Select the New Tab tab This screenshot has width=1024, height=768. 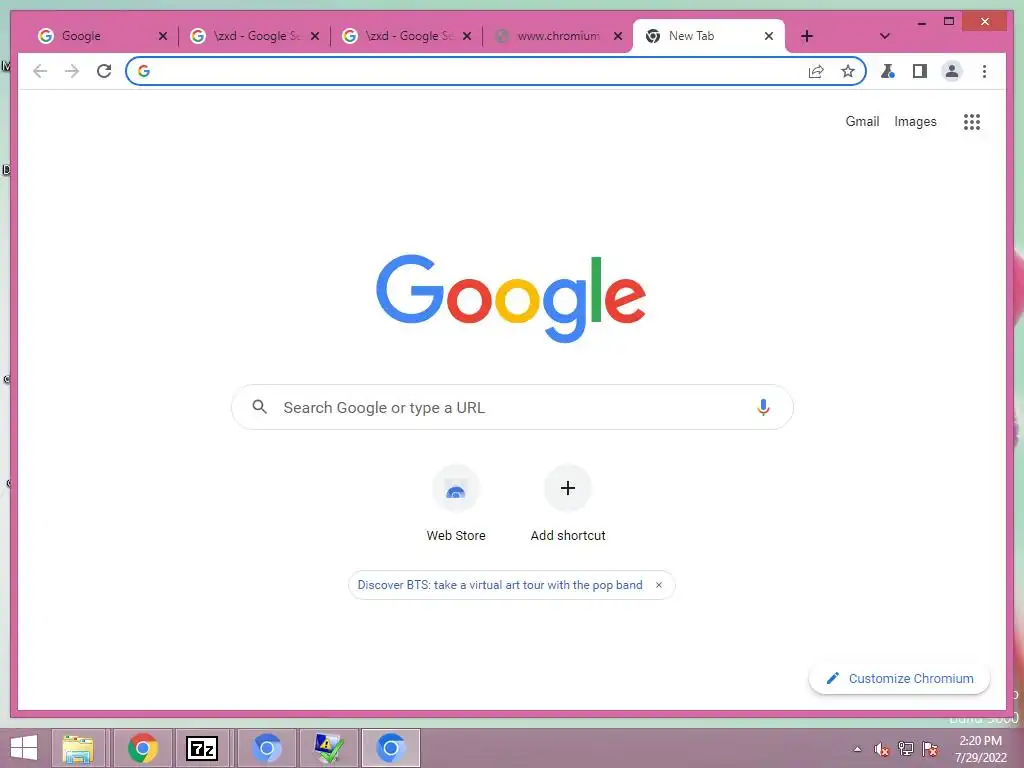pos(709,36)
